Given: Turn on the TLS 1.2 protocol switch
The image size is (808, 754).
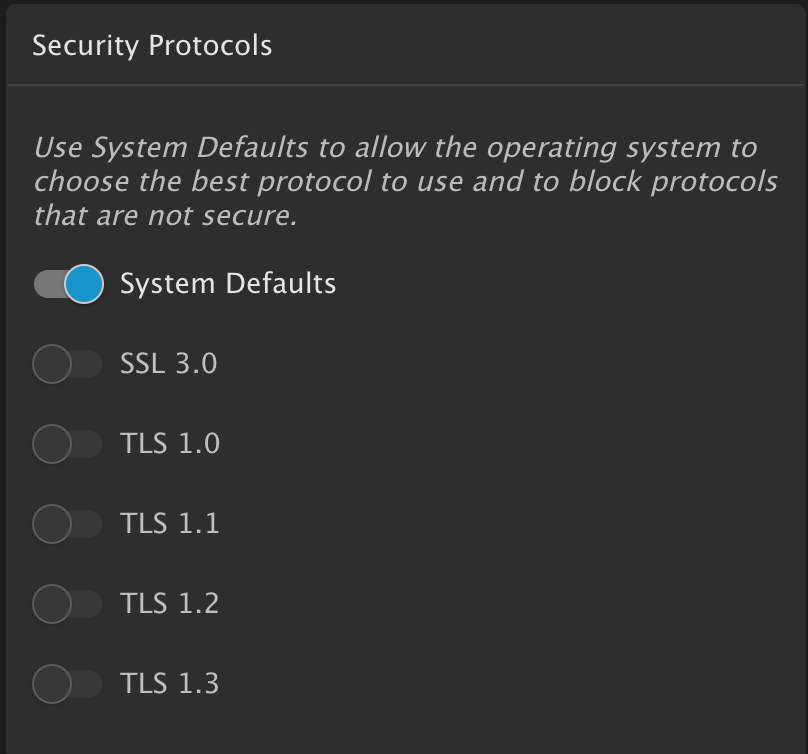Looking at the screenshot, I should pyautogui.click(x=67, y=604).
